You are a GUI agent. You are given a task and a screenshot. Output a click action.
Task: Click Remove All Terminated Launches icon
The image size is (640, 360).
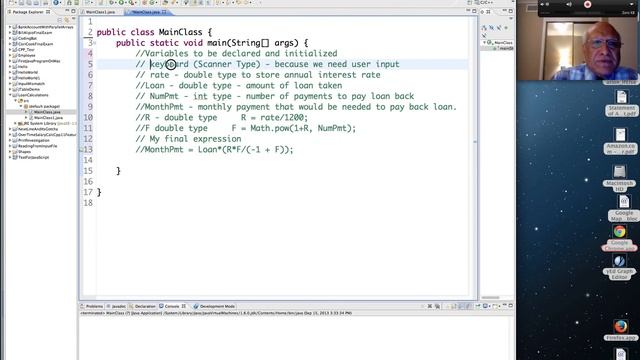click(x=437, y=306)
